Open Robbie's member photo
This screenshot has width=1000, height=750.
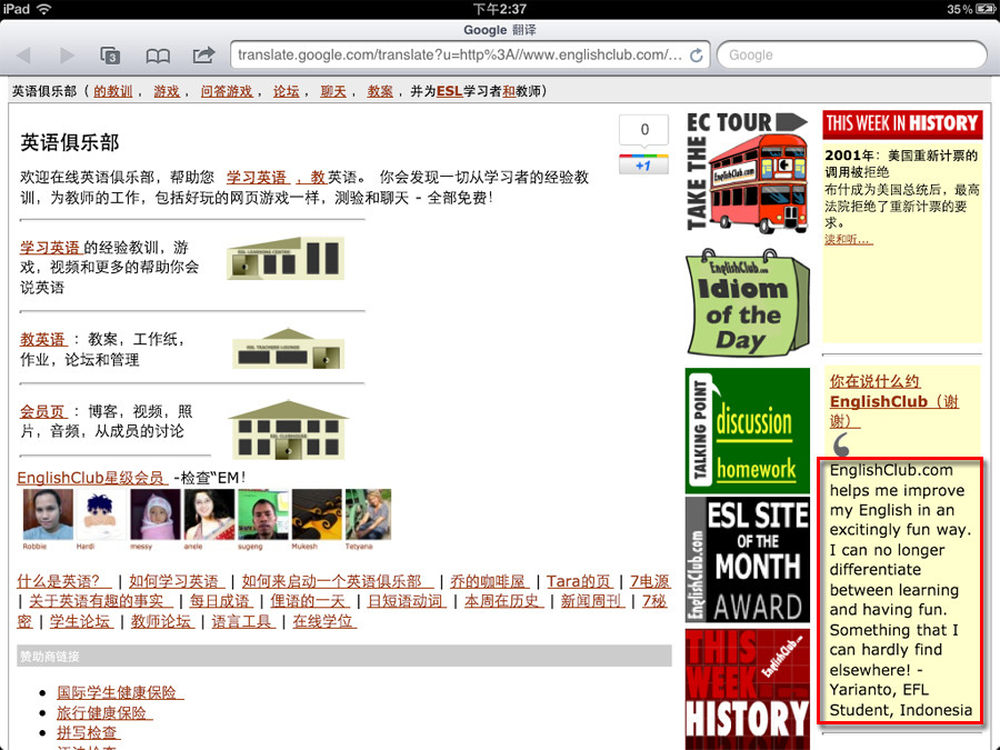point(48,515)
